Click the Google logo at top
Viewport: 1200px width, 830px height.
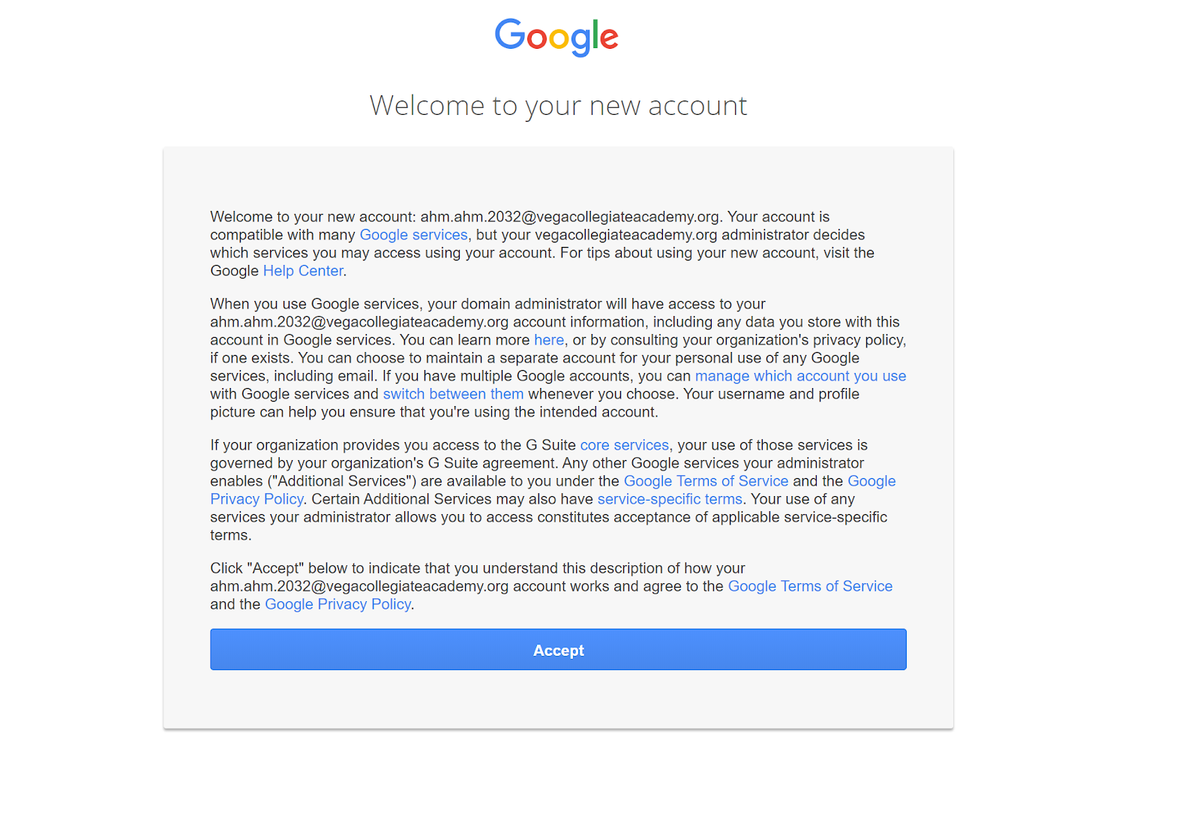(557, 37)
